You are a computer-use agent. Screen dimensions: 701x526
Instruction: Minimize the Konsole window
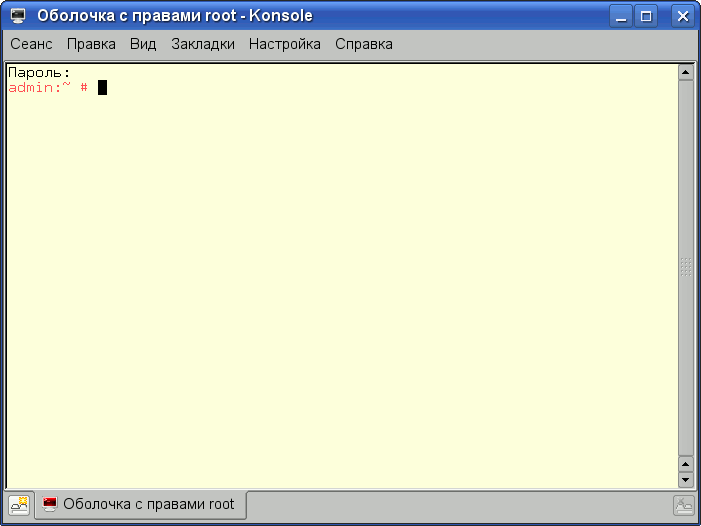621,17
